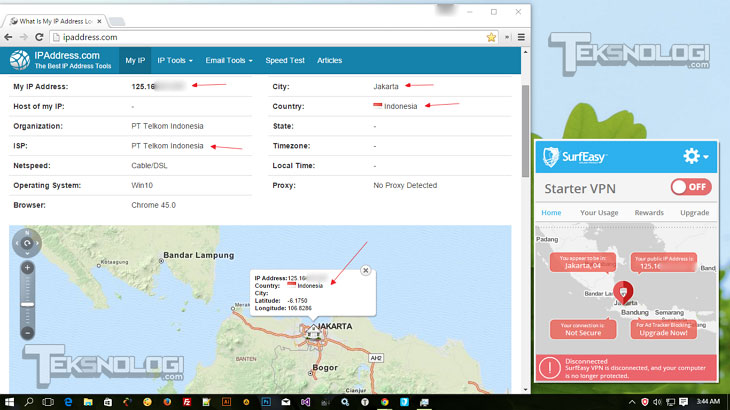The width and height of the screenshot is (730, 410).
Task: Click the public IP address badge in SurfEasy
Action: tap(663, 262)
